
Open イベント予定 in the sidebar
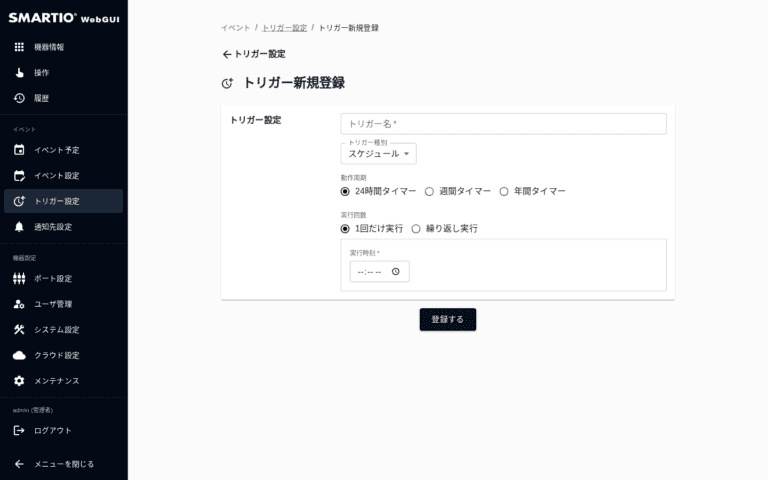tap(56, 150)
